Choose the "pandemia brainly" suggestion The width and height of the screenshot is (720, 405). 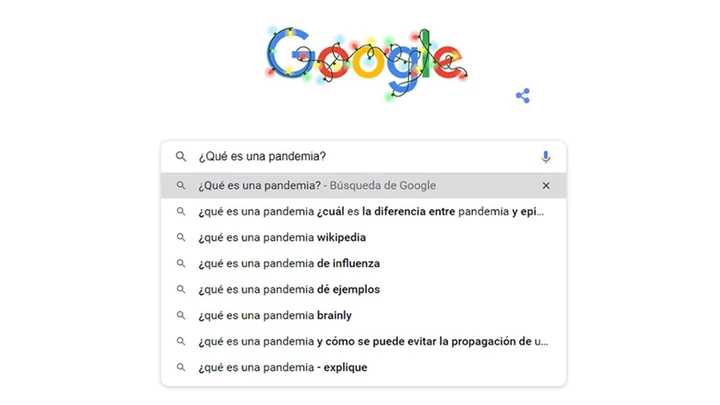pyautogui.click(x=275, y=316)
